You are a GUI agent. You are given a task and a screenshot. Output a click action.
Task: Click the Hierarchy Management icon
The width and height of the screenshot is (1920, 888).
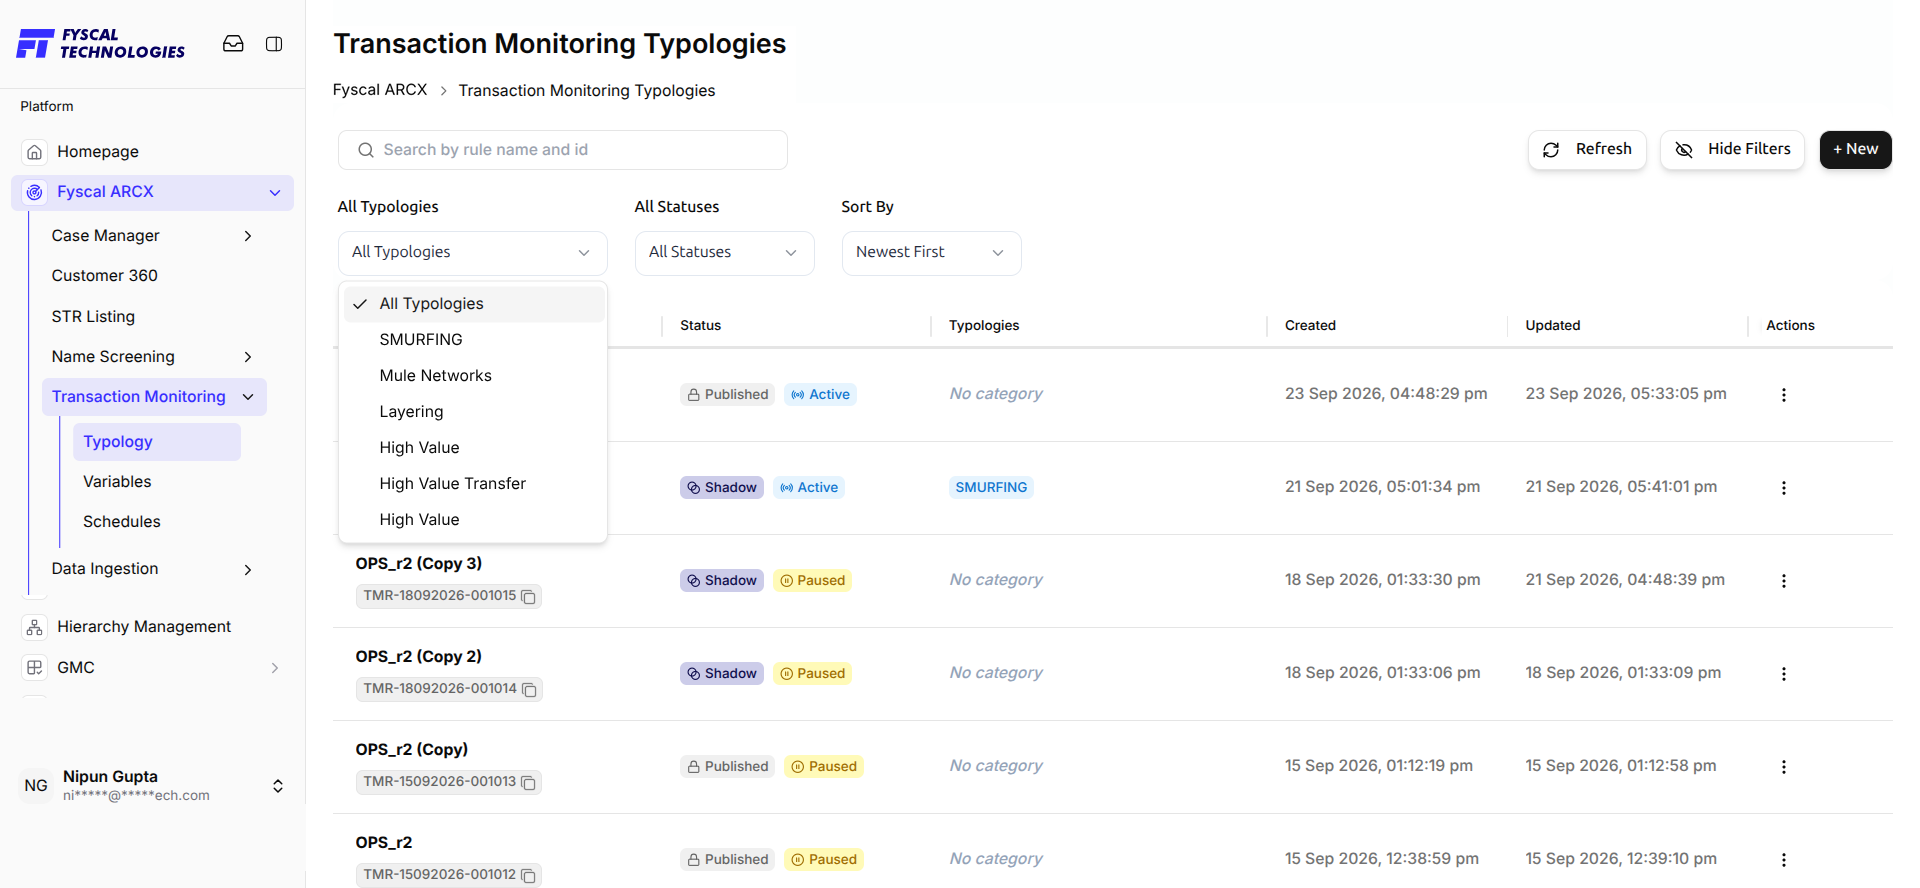point(35,627)
